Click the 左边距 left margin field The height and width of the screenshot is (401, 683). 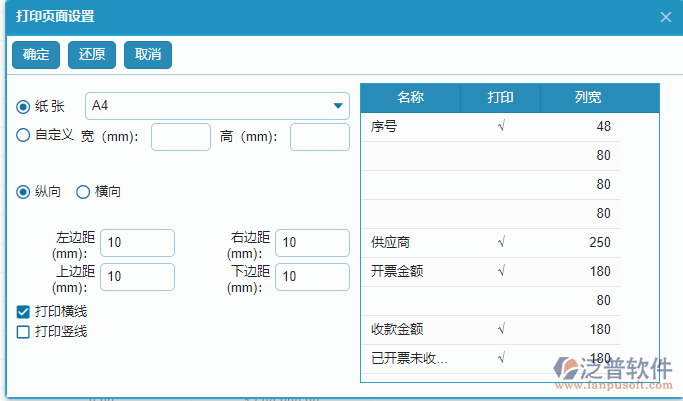[137, 243]
